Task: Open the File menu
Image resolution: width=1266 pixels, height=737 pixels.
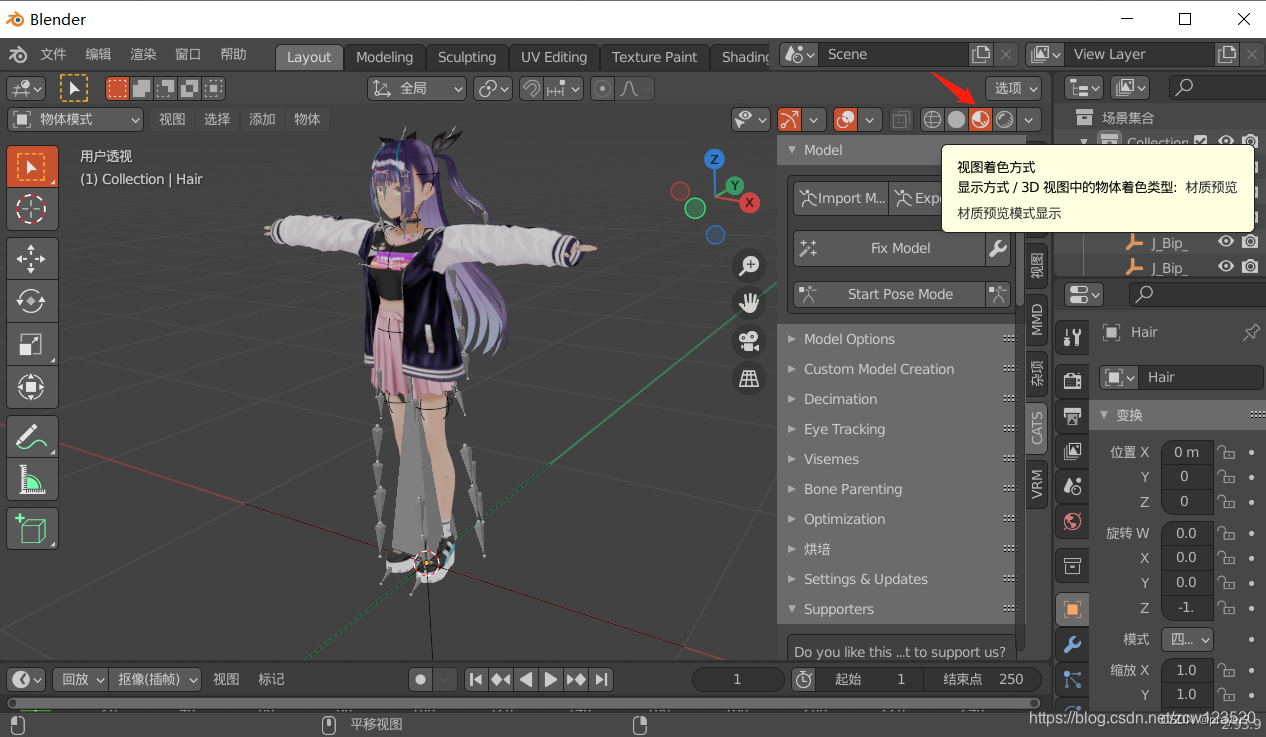Action: [53, 55]
